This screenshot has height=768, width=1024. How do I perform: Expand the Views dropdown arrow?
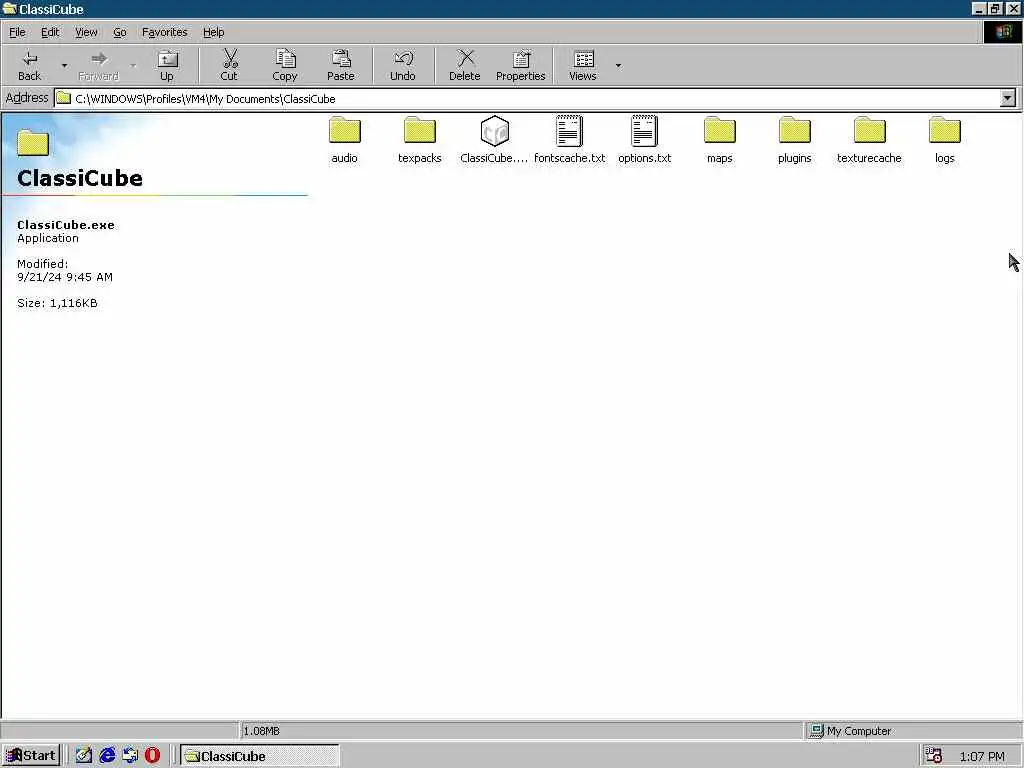coord(618,65)
